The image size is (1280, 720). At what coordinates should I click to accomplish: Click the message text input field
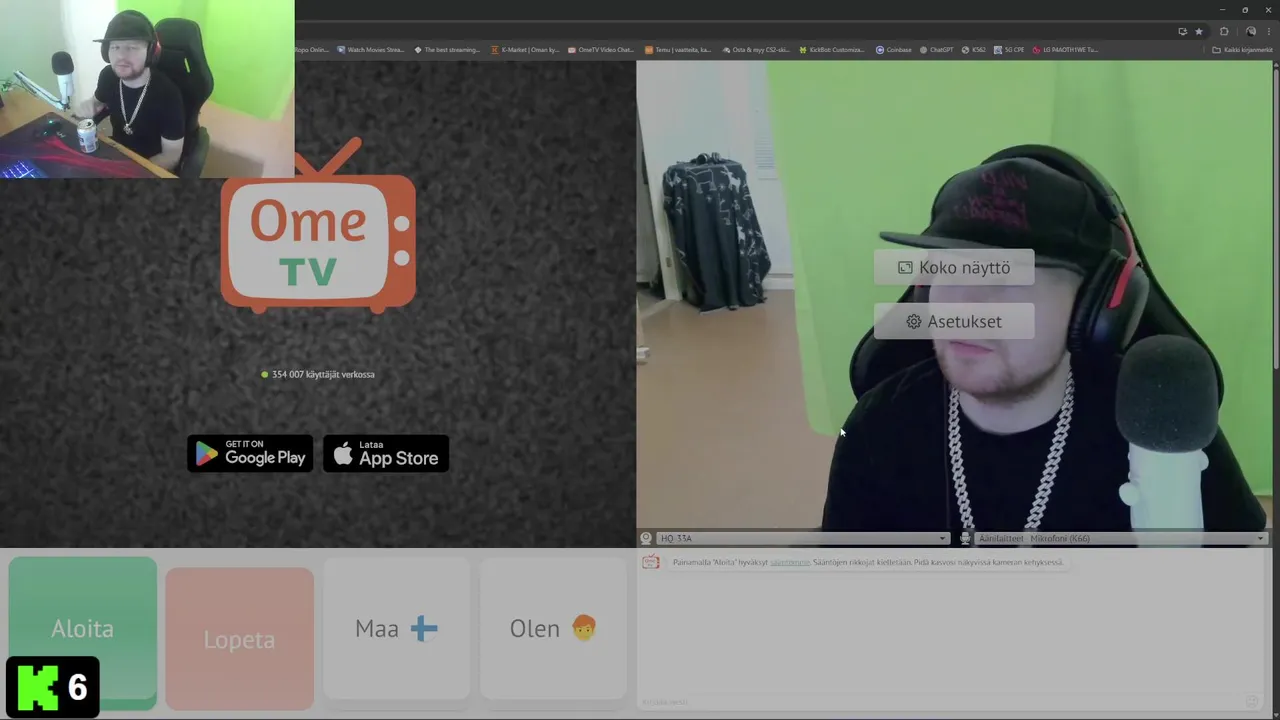940,701
